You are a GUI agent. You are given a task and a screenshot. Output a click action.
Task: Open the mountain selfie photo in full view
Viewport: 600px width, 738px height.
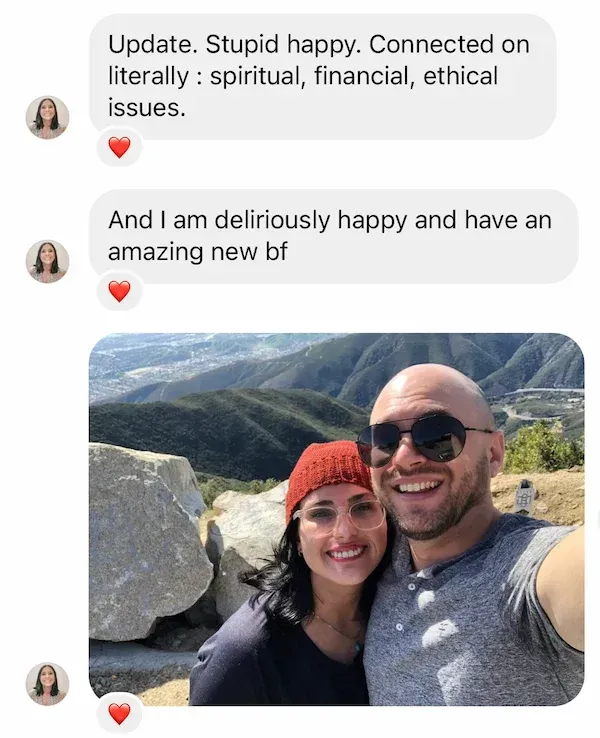point(336,519)
